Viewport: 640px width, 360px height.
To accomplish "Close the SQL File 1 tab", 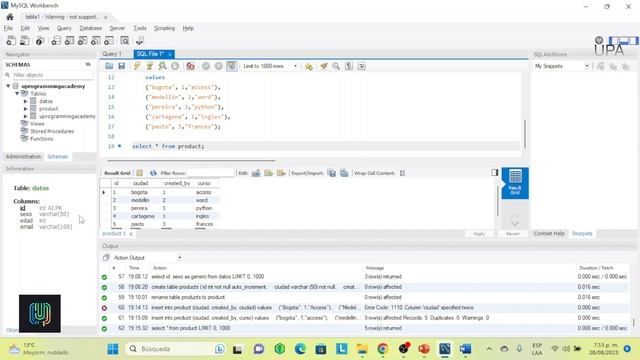I will (x=170, y=54).
